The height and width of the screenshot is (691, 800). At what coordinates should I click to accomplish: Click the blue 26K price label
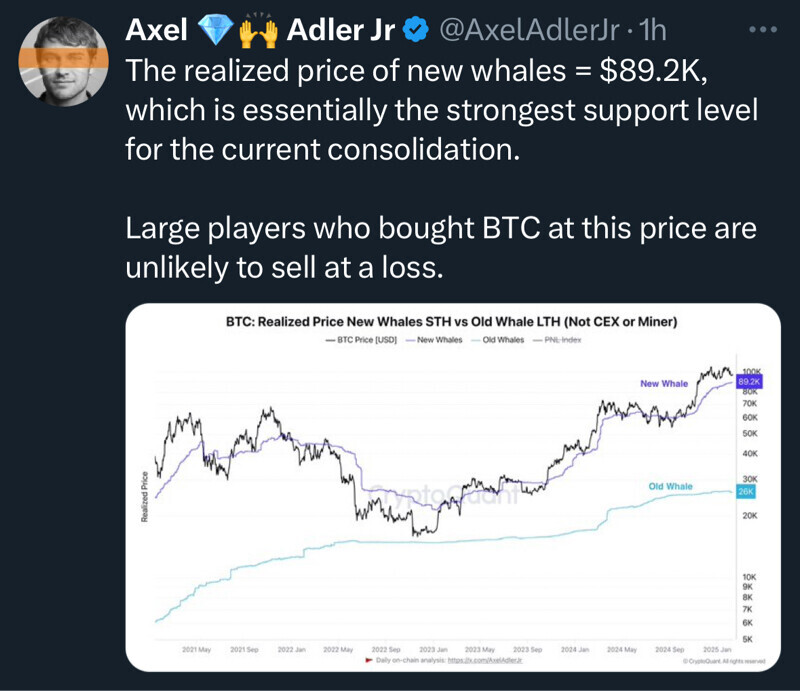click(746, 492)
